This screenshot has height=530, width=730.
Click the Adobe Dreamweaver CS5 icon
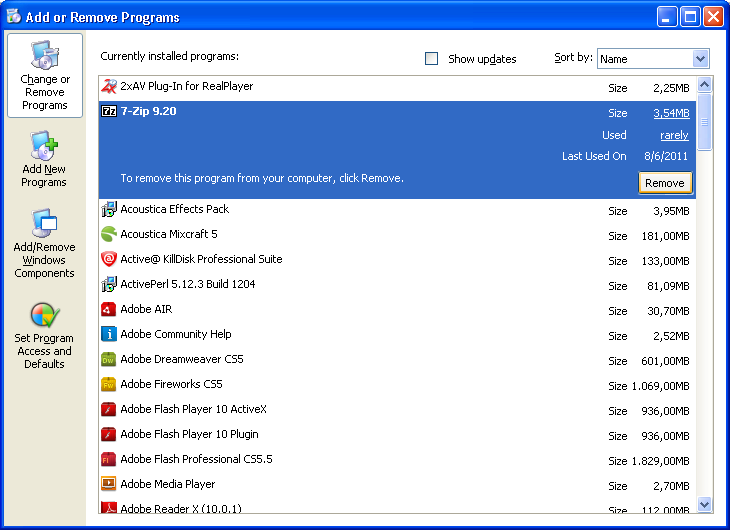coord(109,359)
